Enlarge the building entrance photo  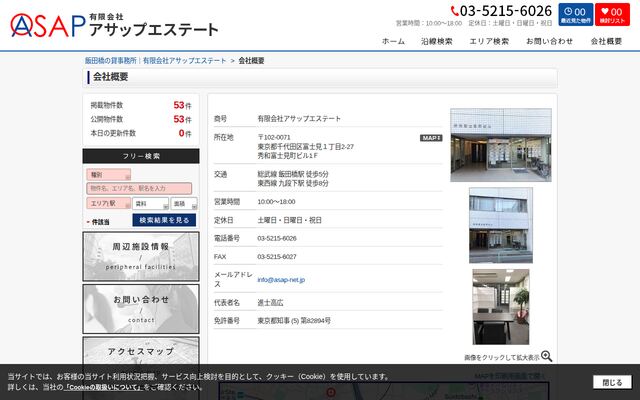click(x=501, y=145)
